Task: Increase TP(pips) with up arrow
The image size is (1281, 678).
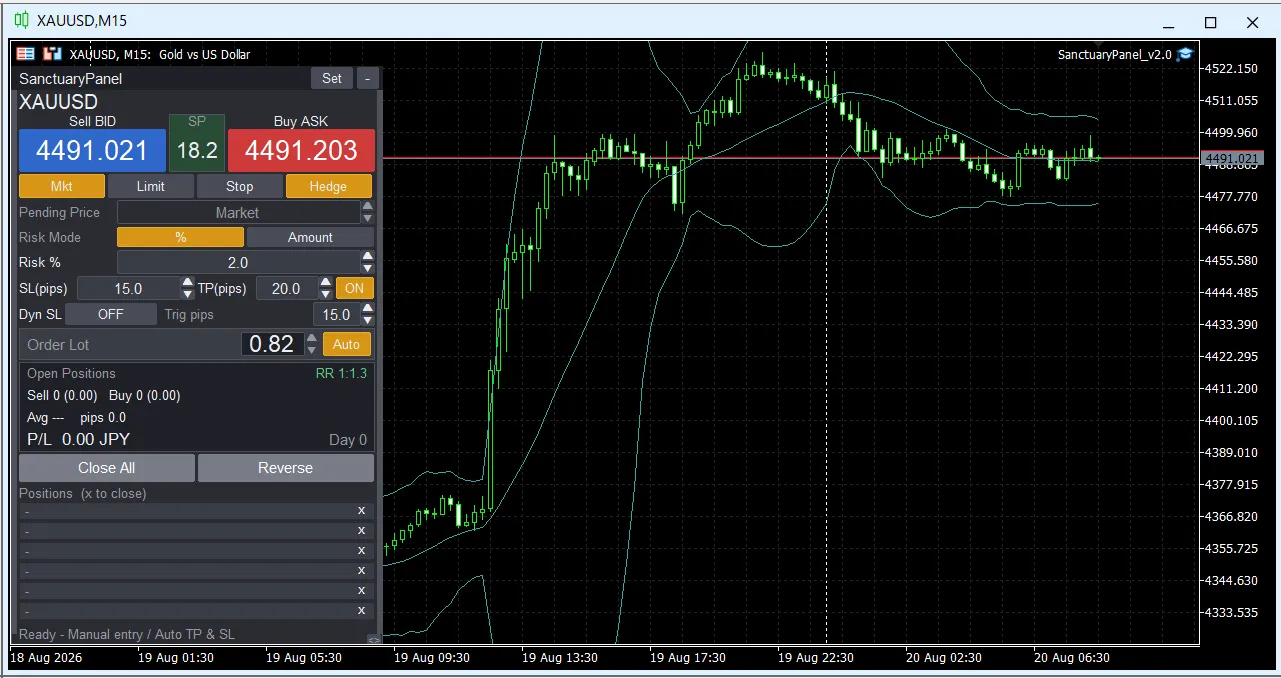Action: coord(325,283)
